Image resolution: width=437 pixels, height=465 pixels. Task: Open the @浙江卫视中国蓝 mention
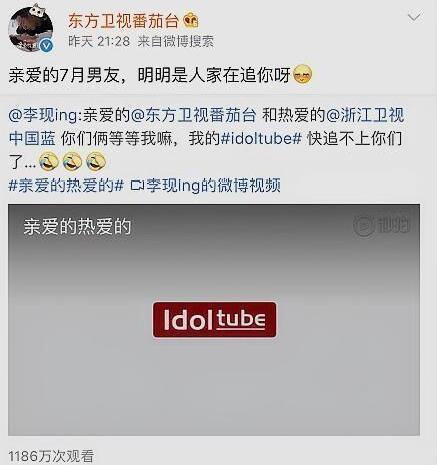(x=206, y=127)
